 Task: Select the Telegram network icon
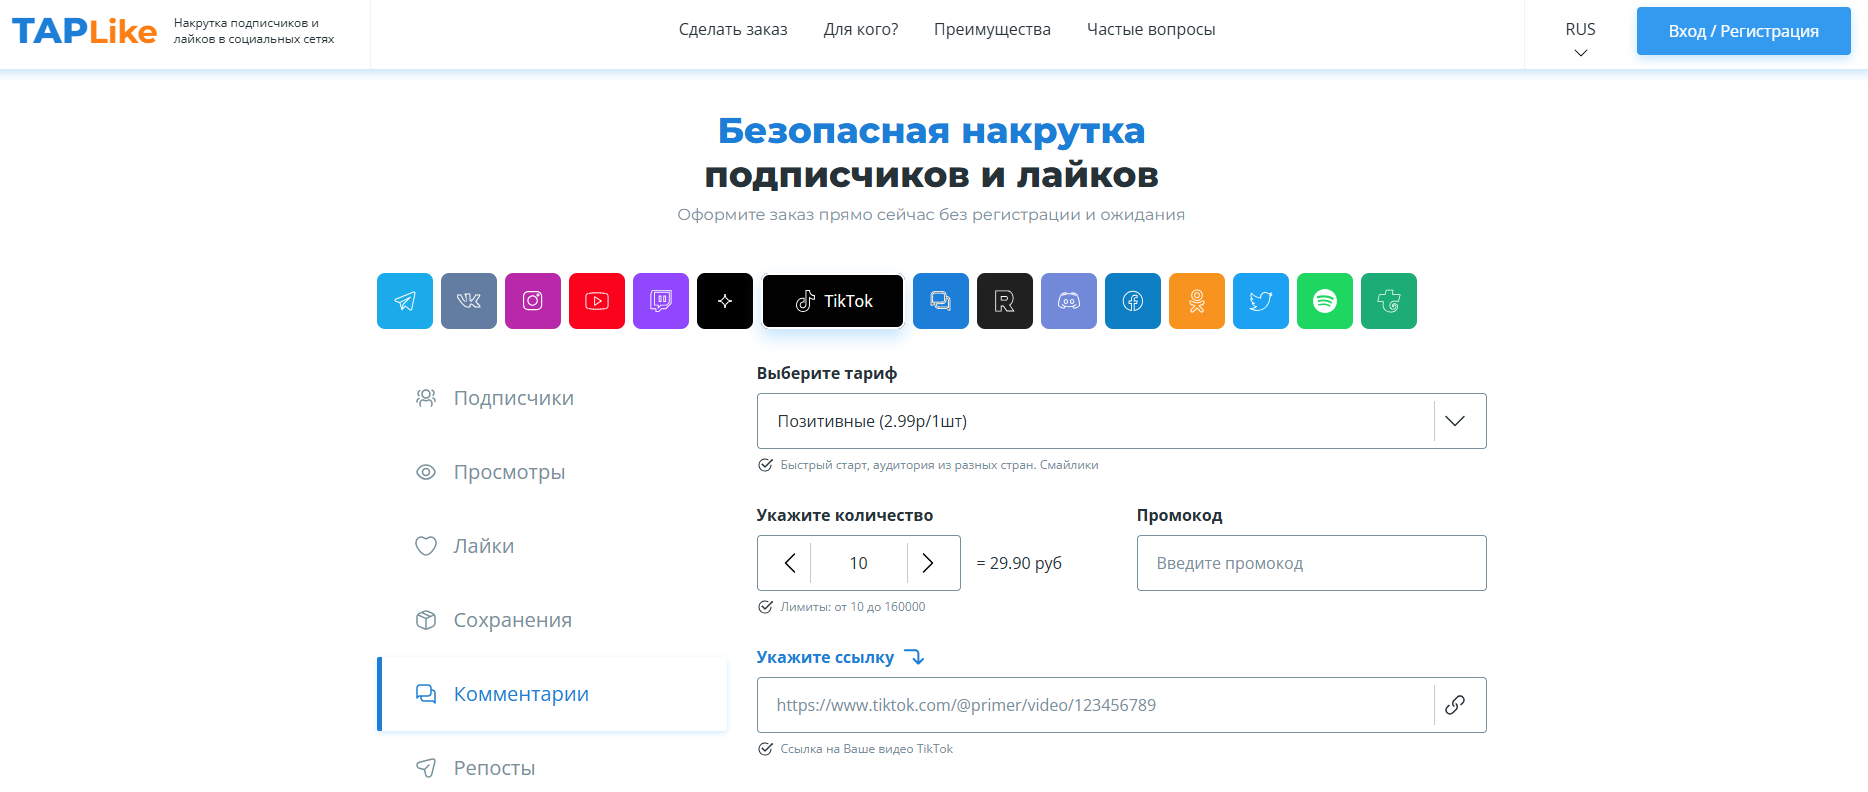405,301
